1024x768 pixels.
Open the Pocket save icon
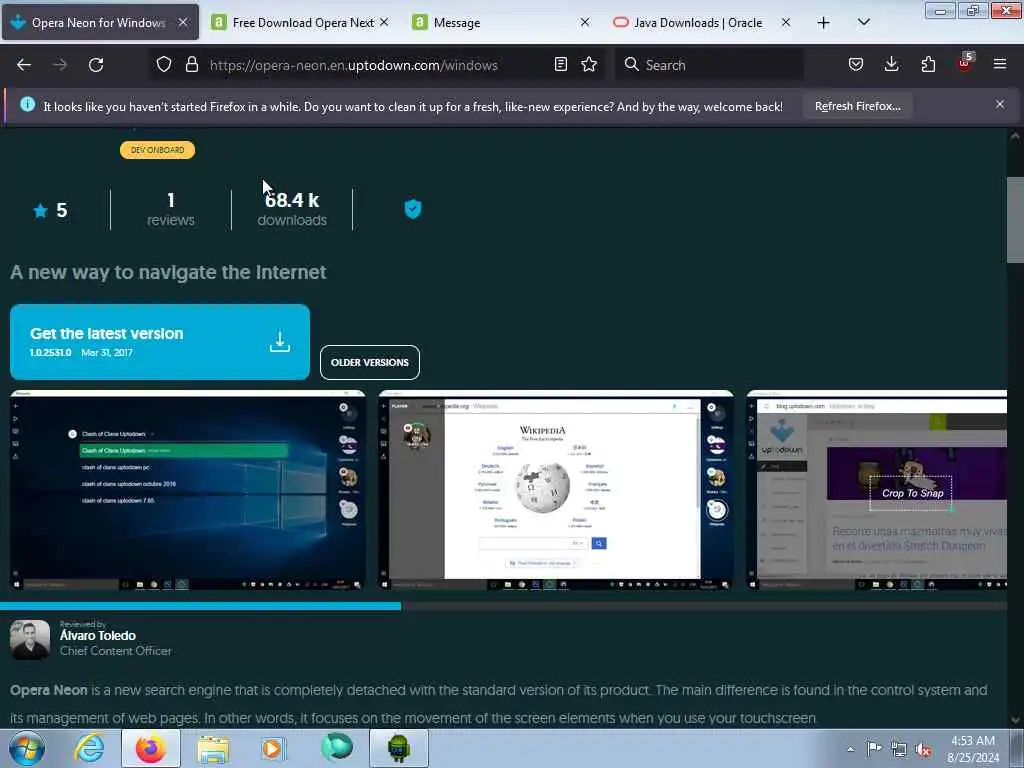856,65
